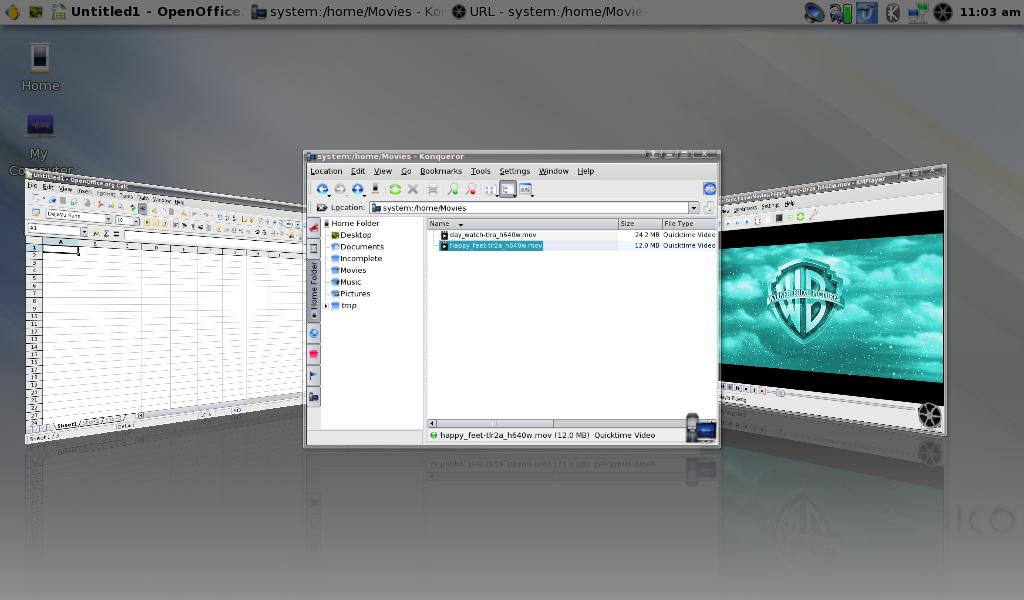Open the Home icon on the desktop
This screenshot has width=1024, height=600.
[x=40, y=66]
